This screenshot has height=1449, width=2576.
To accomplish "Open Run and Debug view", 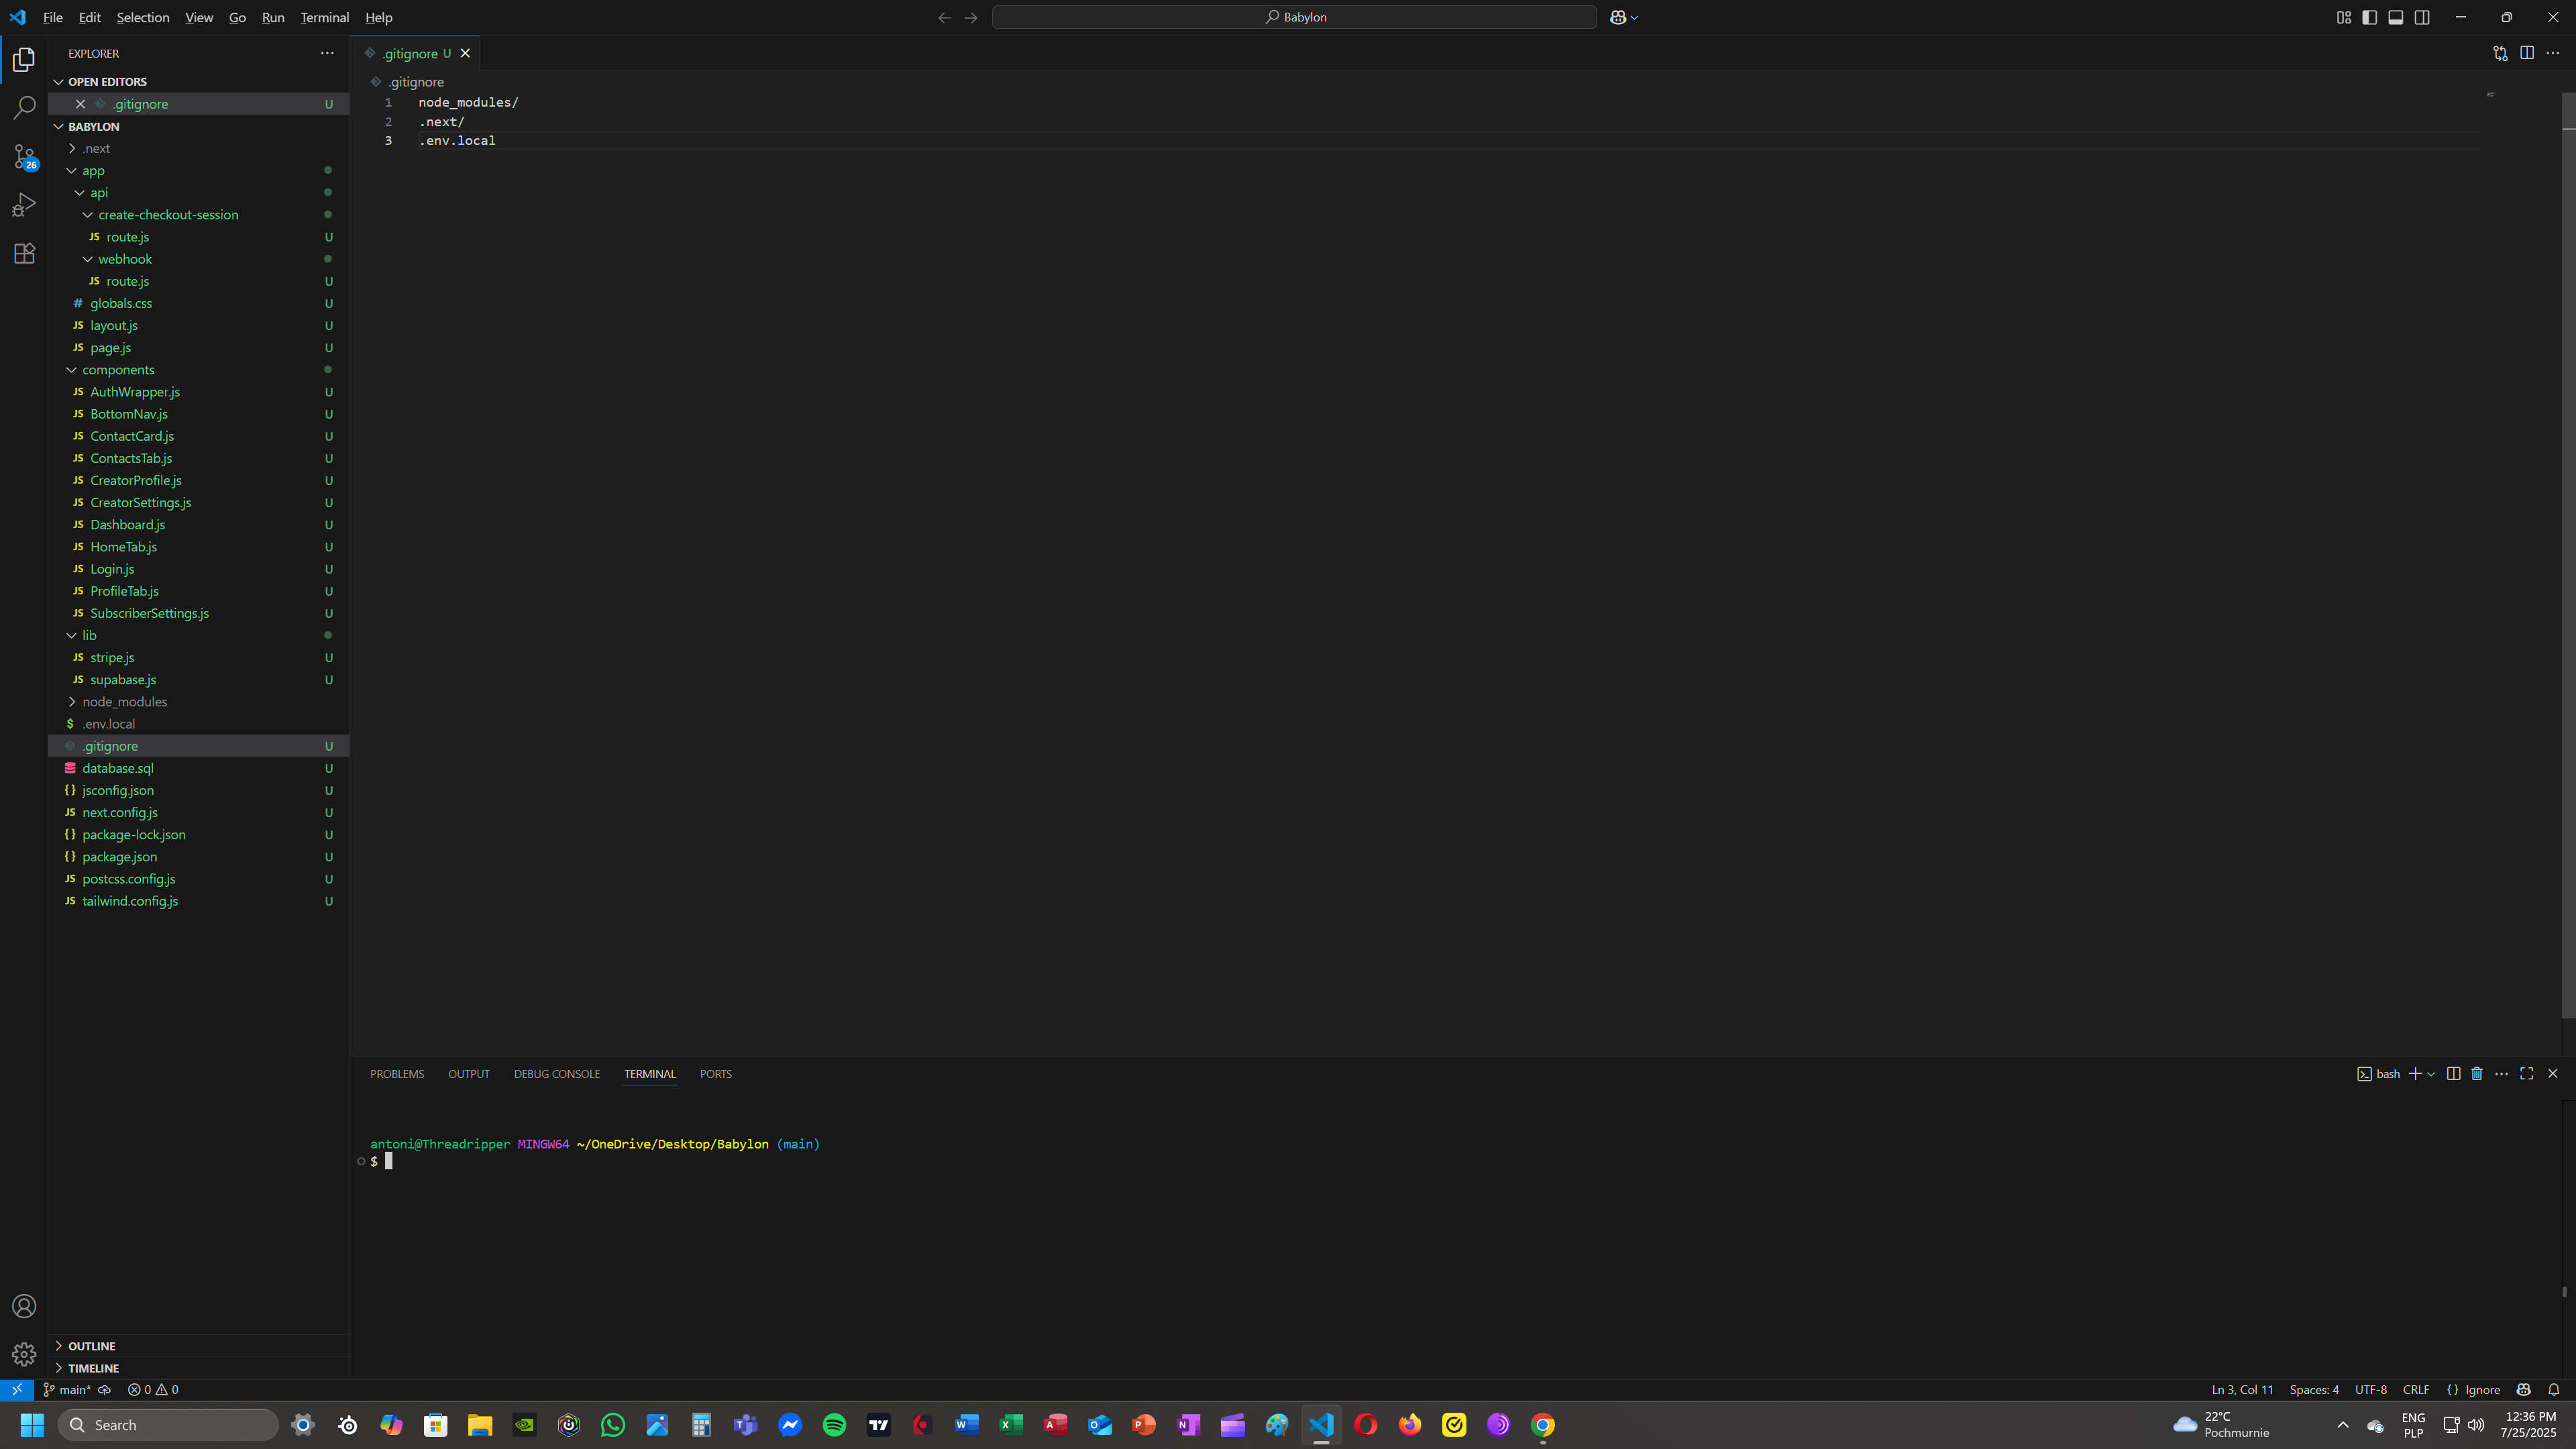I will click(24, 205).
